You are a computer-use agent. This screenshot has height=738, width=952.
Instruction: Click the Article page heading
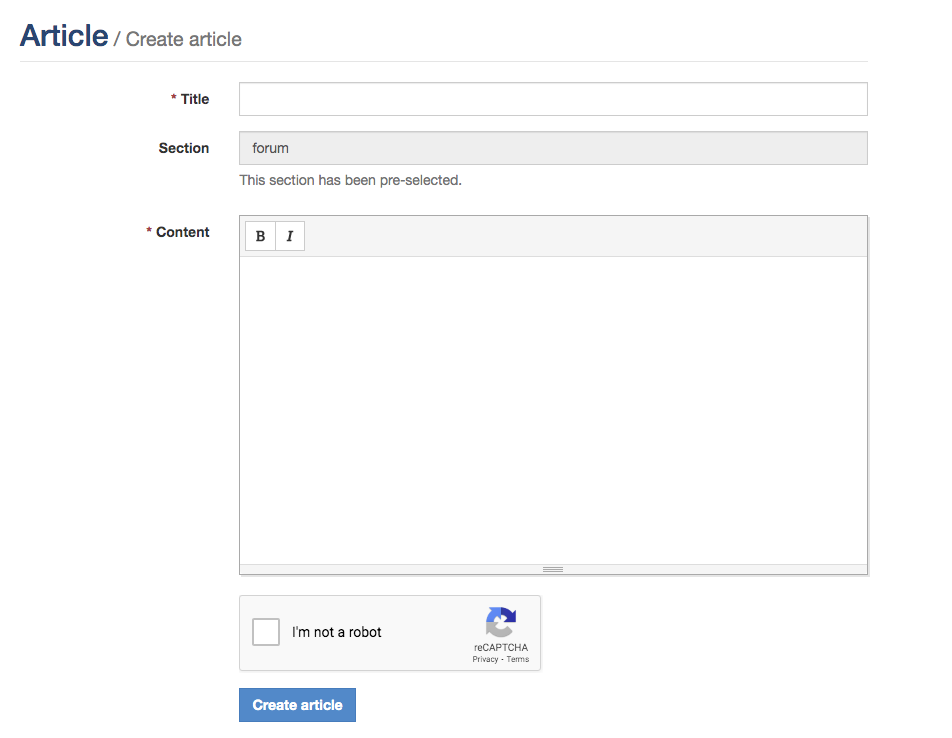click(x=64, y=36)
